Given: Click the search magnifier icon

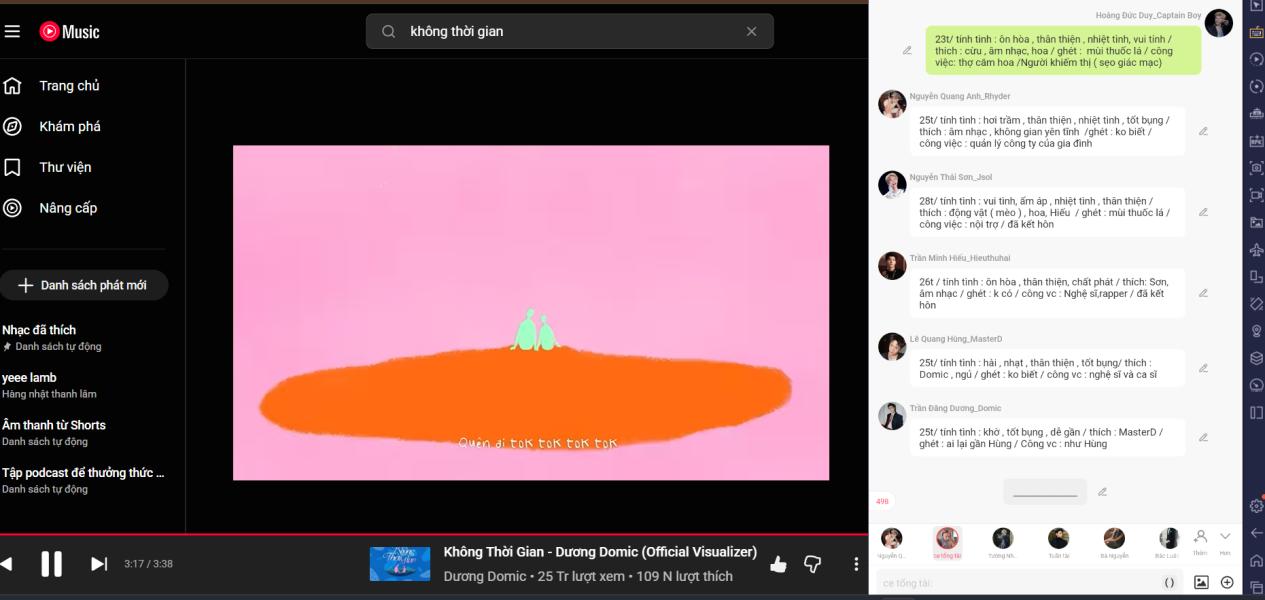Looking at the screenshot, I should pyautogui.click(x=388, y=31).
